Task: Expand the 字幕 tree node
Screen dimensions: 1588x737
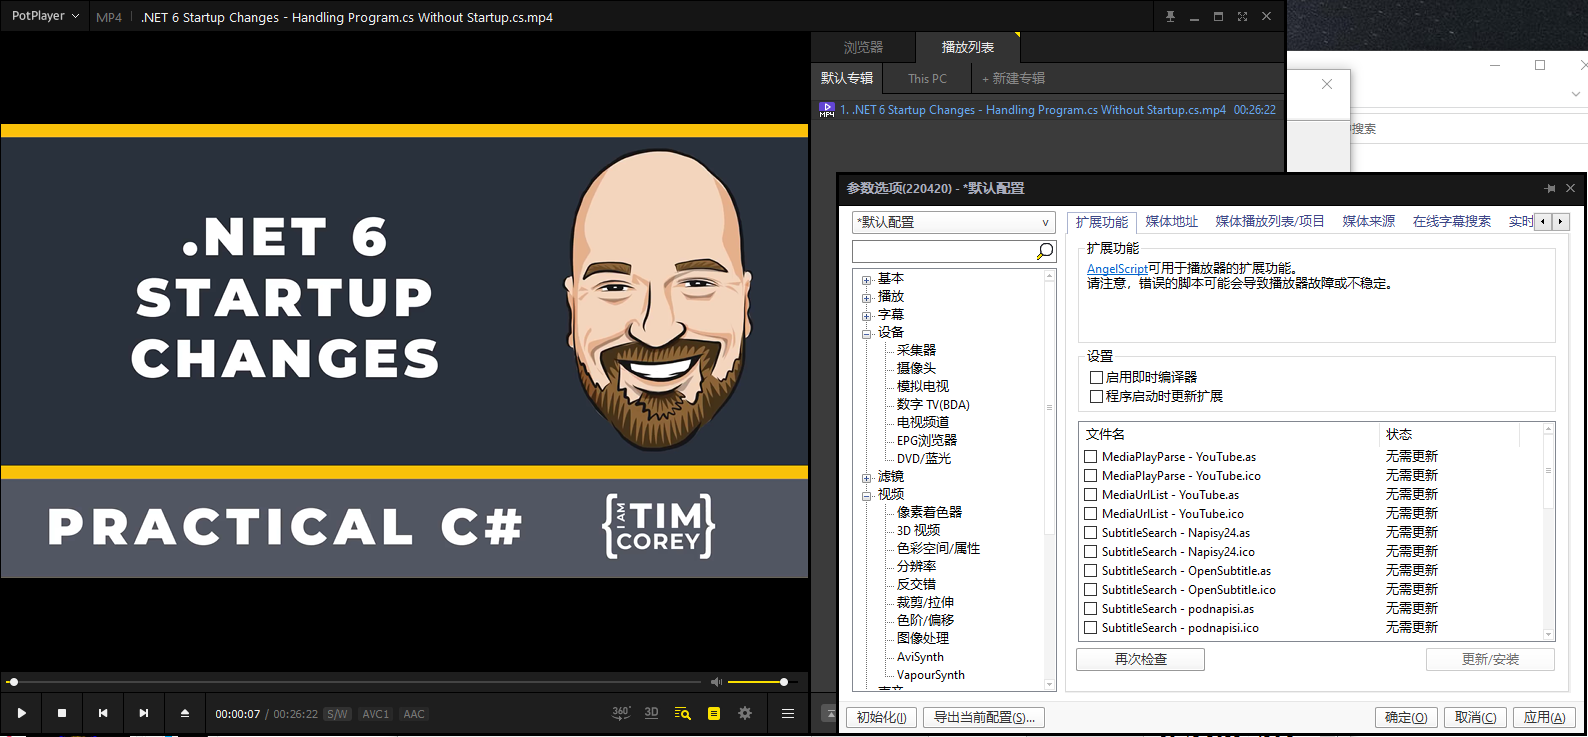Action: click(x=866, y=315)
